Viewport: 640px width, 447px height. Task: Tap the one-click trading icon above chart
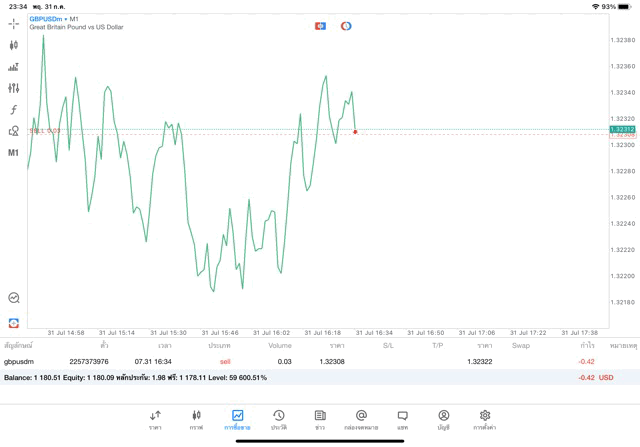point(320,25)
